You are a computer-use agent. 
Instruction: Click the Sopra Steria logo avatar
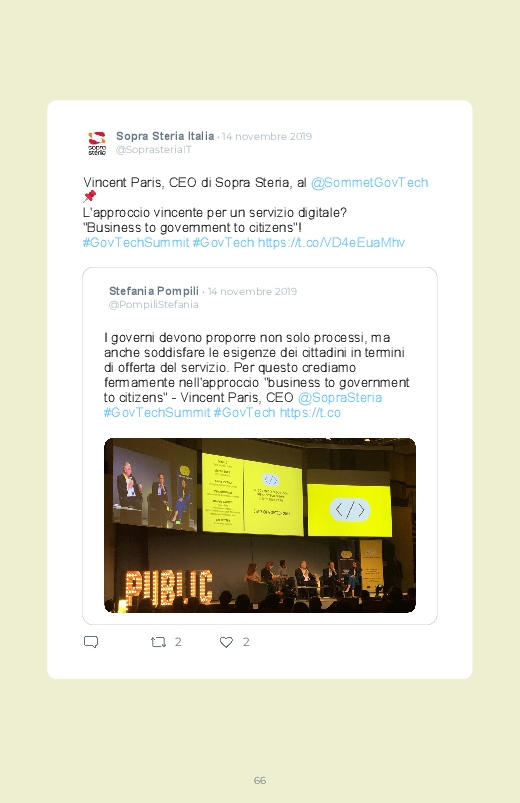(x=97, y=143)
